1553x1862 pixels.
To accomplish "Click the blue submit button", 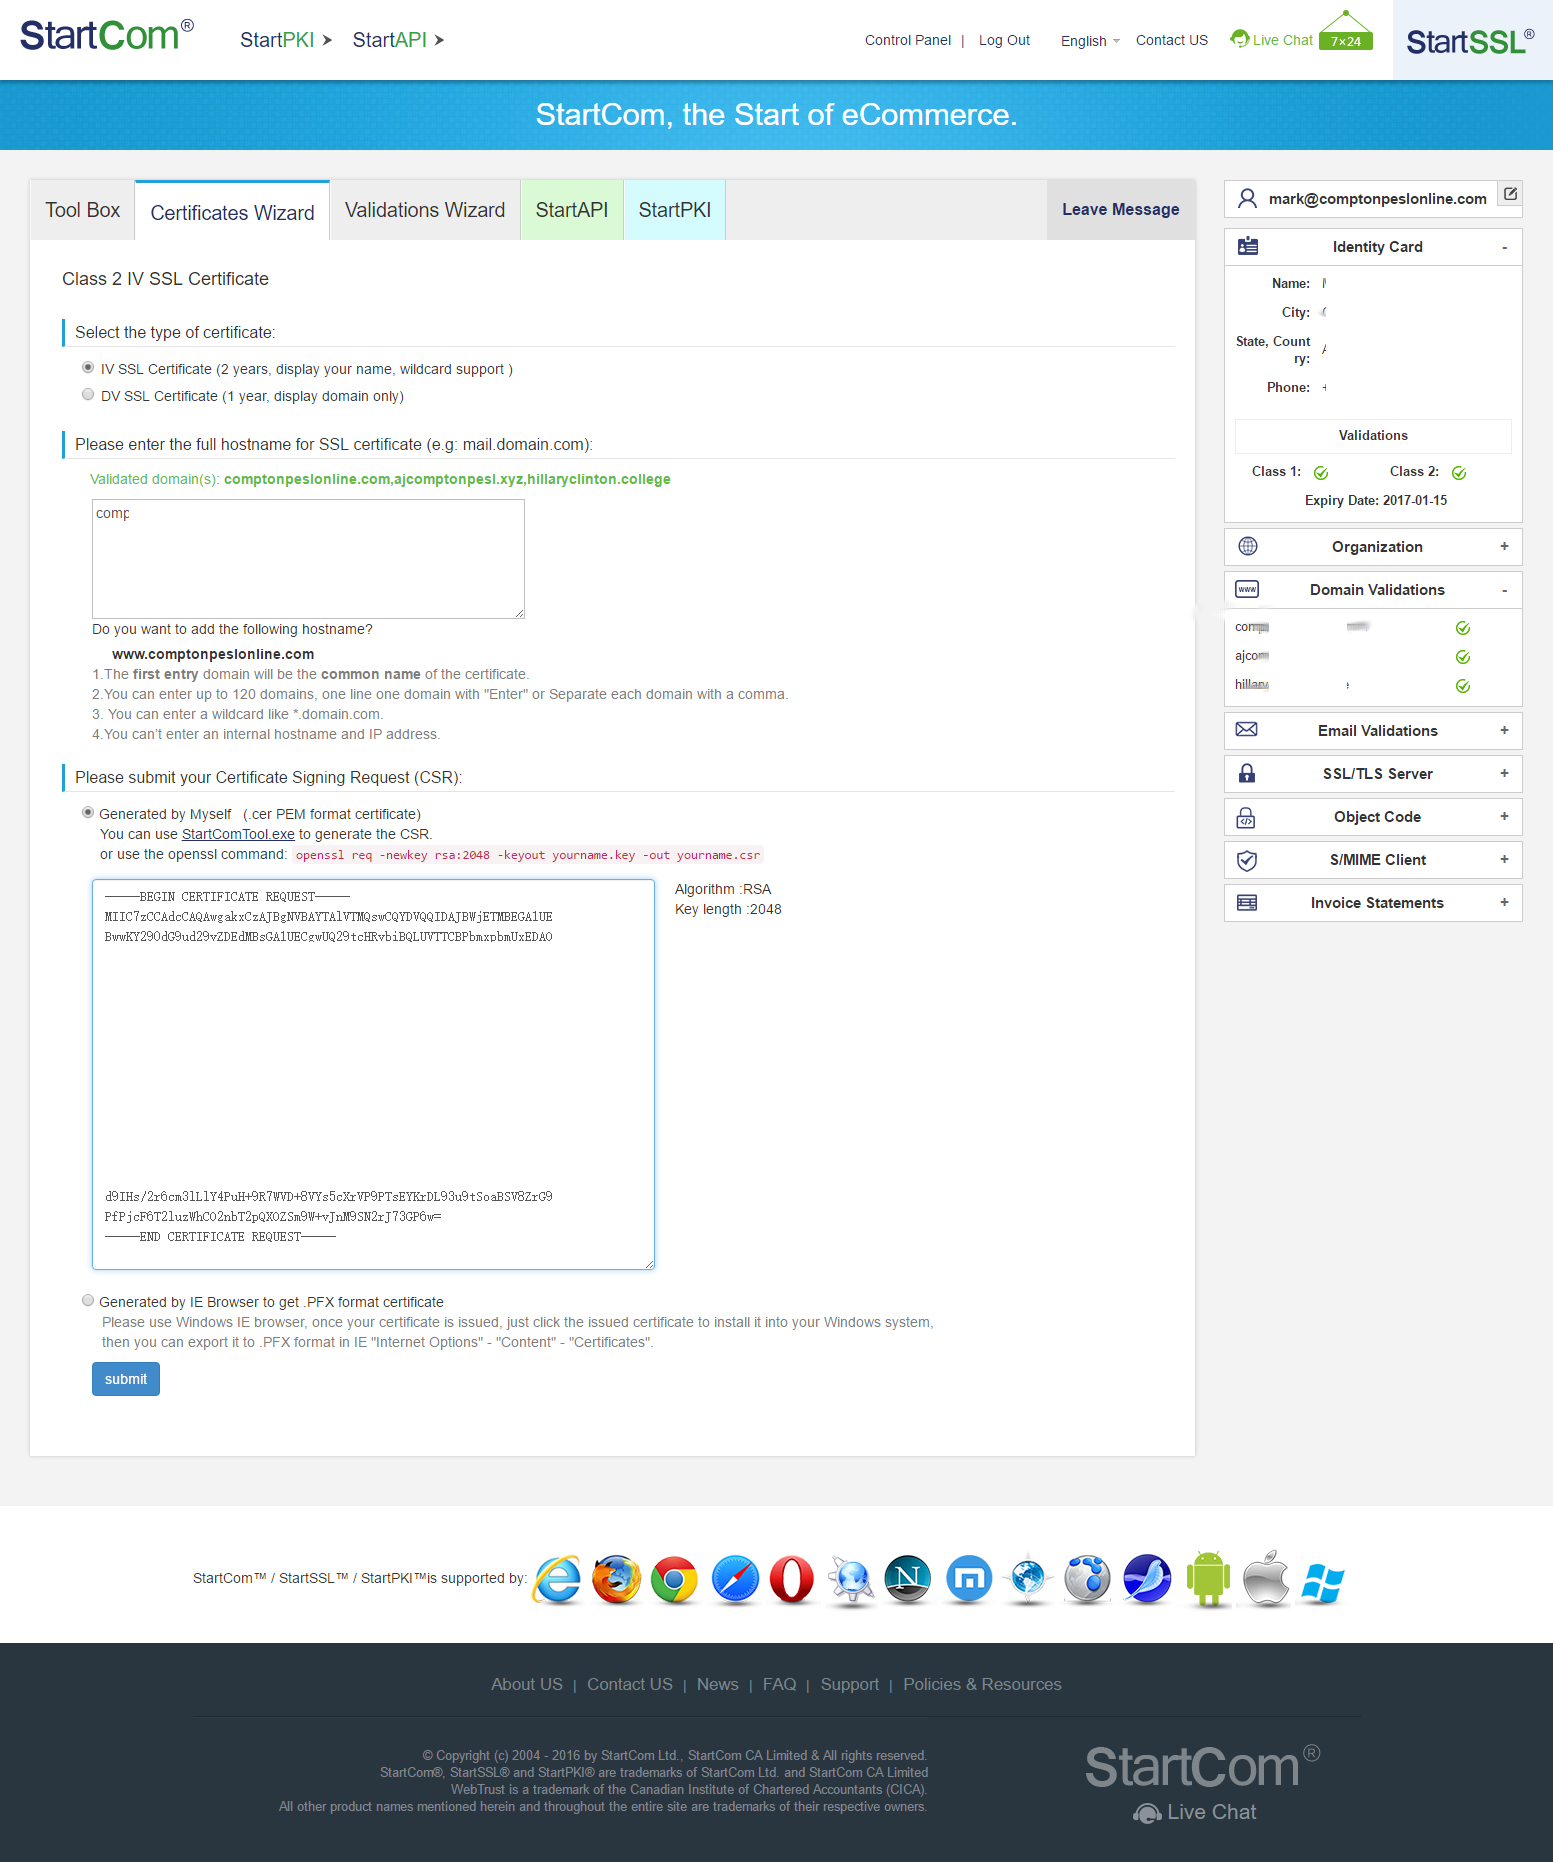I will click(126, 1379).
